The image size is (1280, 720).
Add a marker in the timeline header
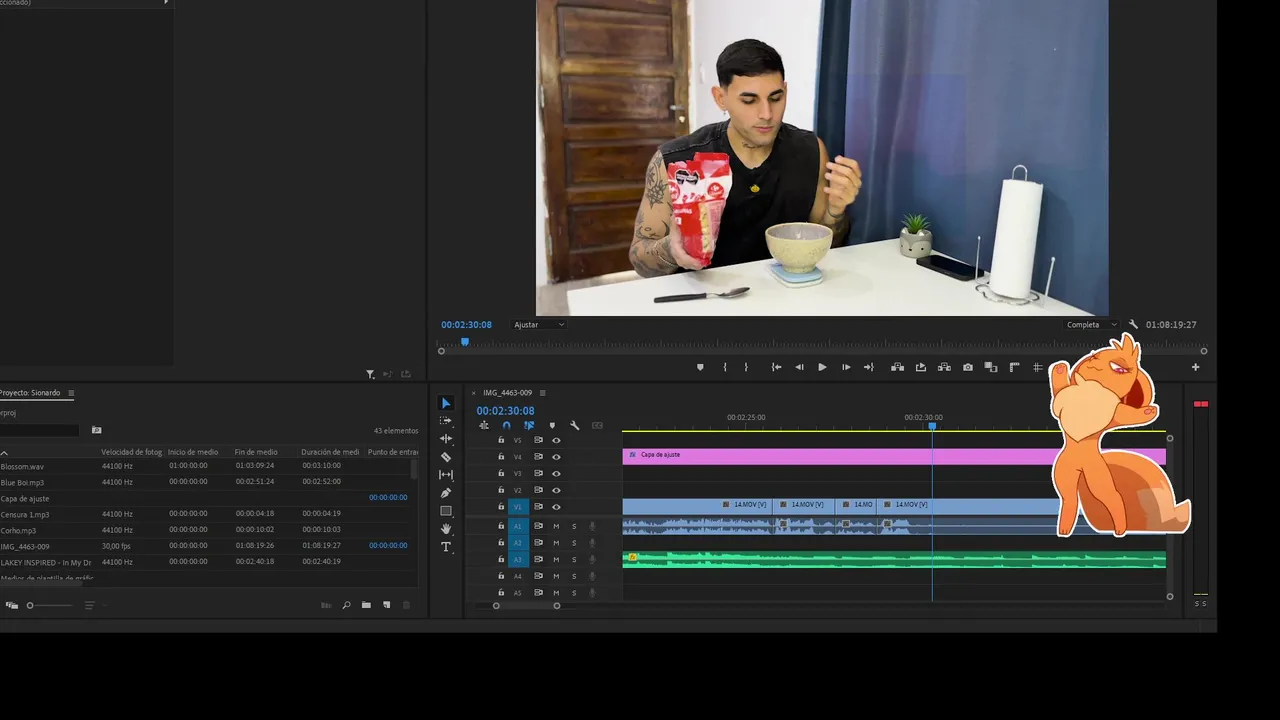point(552,425)
